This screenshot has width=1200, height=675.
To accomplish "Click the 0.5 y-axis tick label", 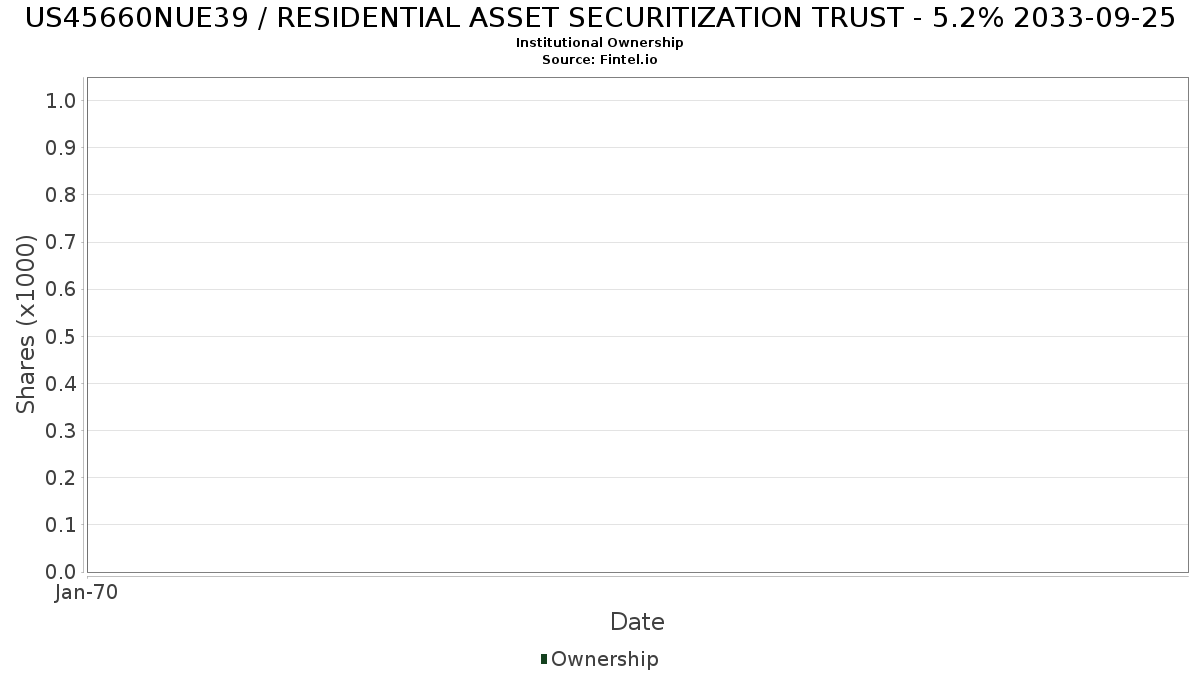I will coord(61,336).
